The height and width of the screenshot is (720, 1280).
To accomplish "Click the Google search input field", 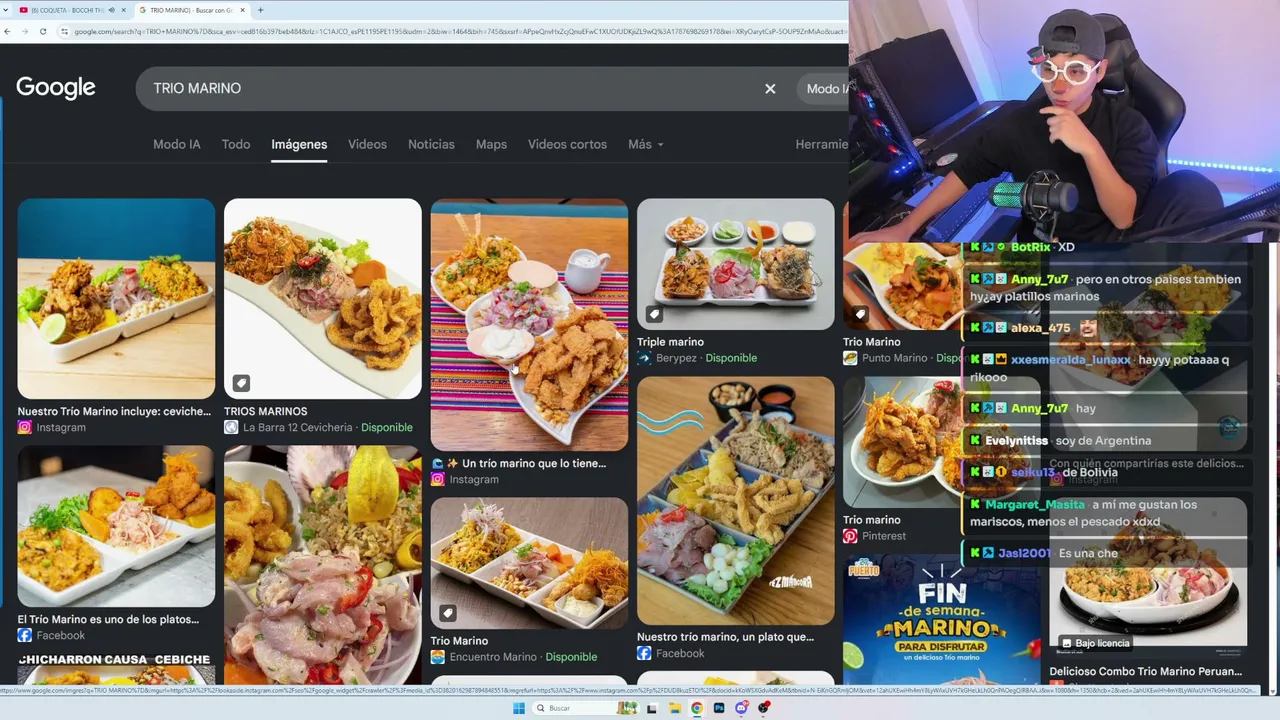I will pos(450,89).
